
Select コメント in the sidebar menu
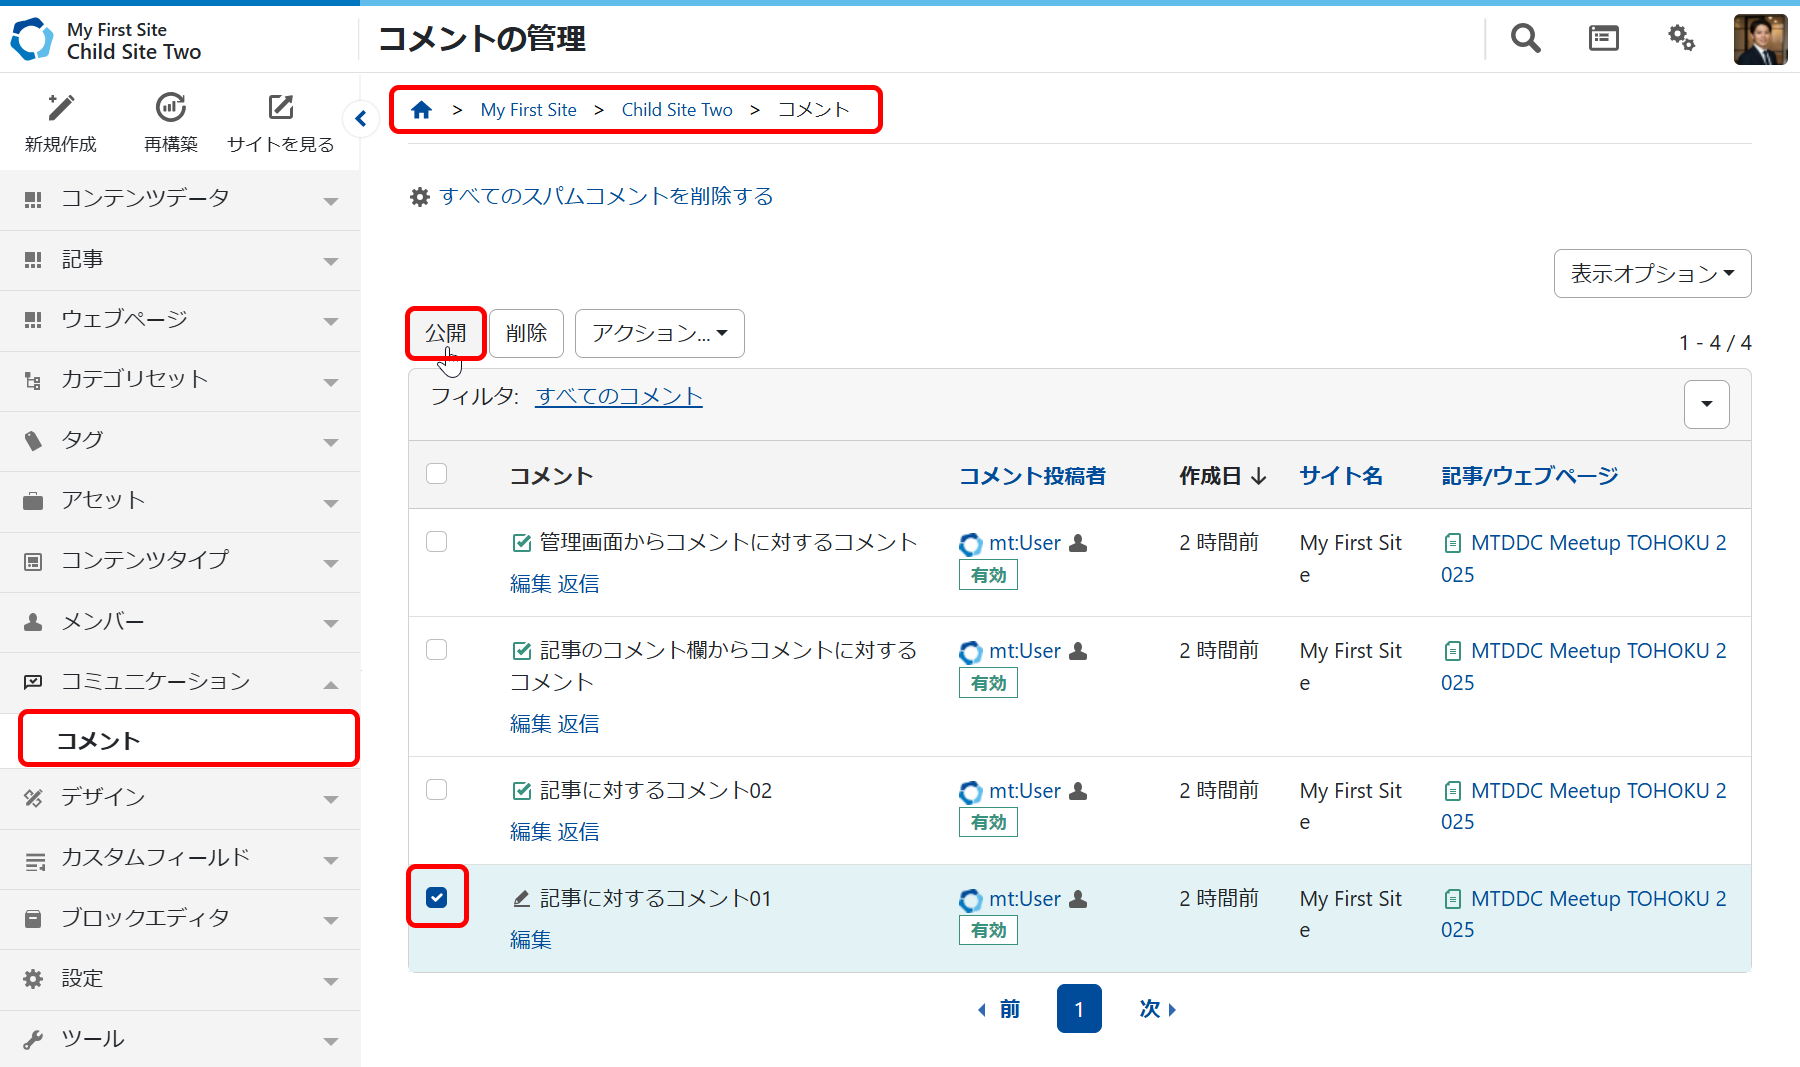188,740
